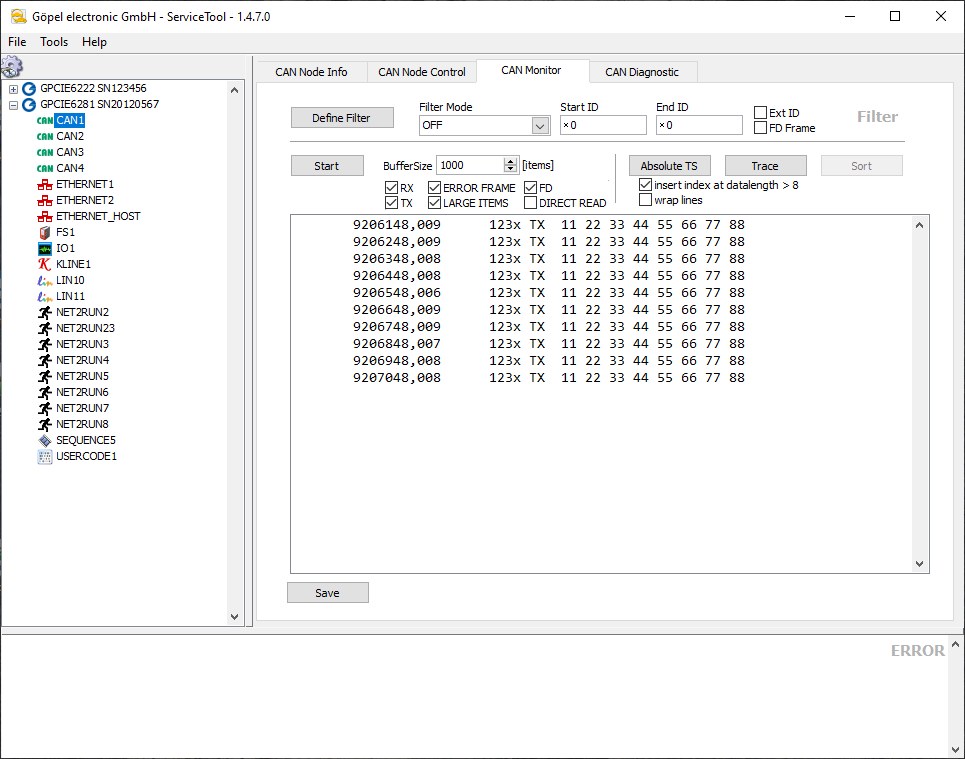The image size is (965, 759).
Task: Open the Help menu
Action: (94, 42)
